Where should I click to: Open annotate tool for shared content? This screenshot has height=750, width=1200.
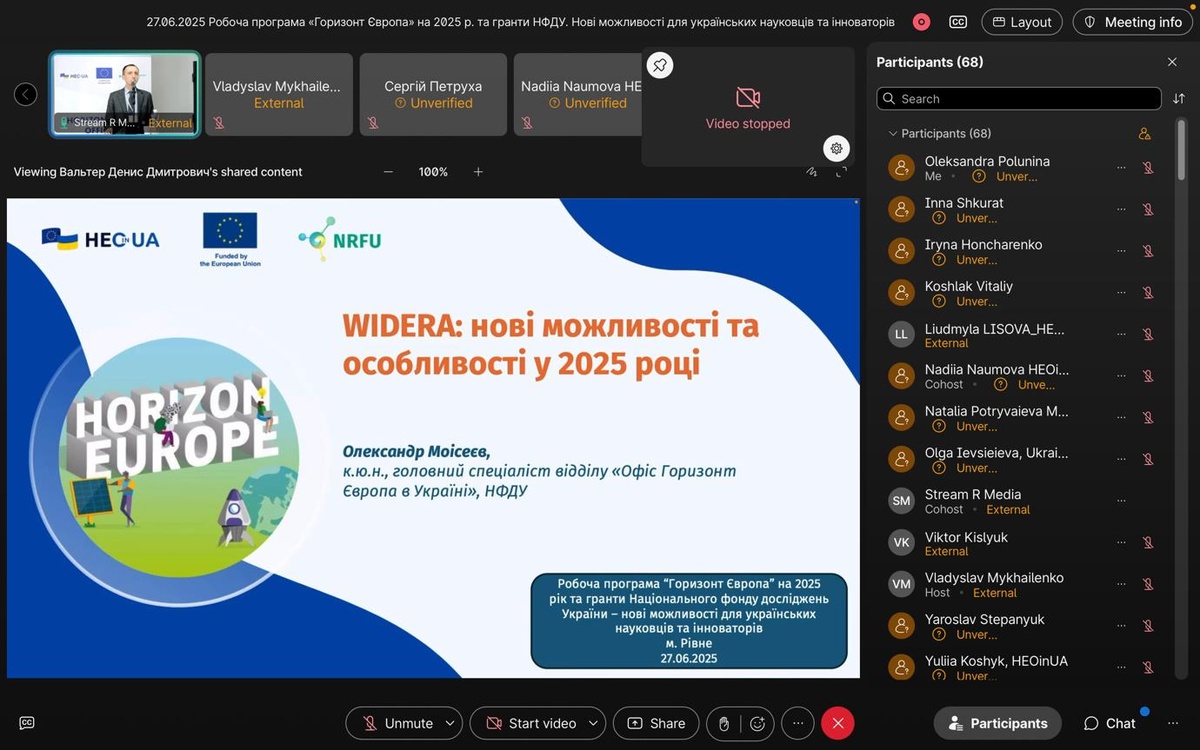click(x=812, y=172)
